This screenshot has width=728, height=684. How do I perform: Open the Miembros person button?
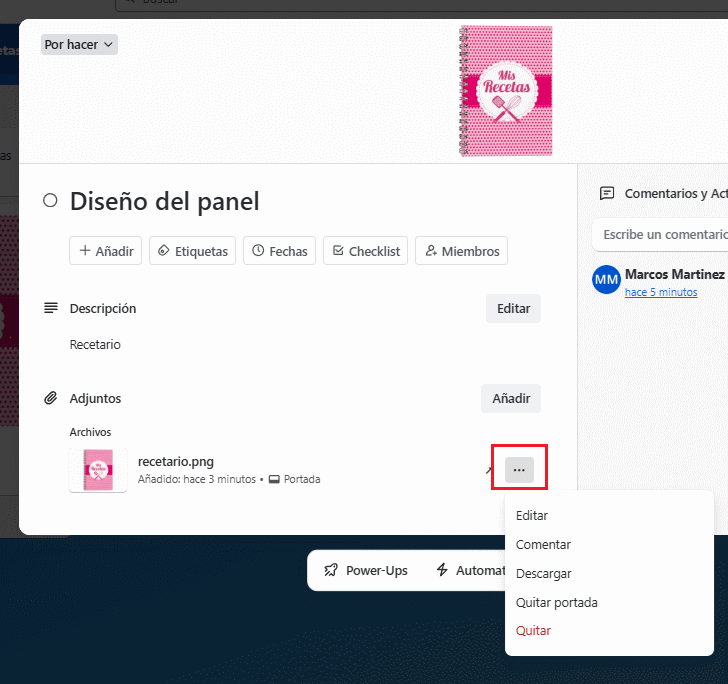pos(461,251)
